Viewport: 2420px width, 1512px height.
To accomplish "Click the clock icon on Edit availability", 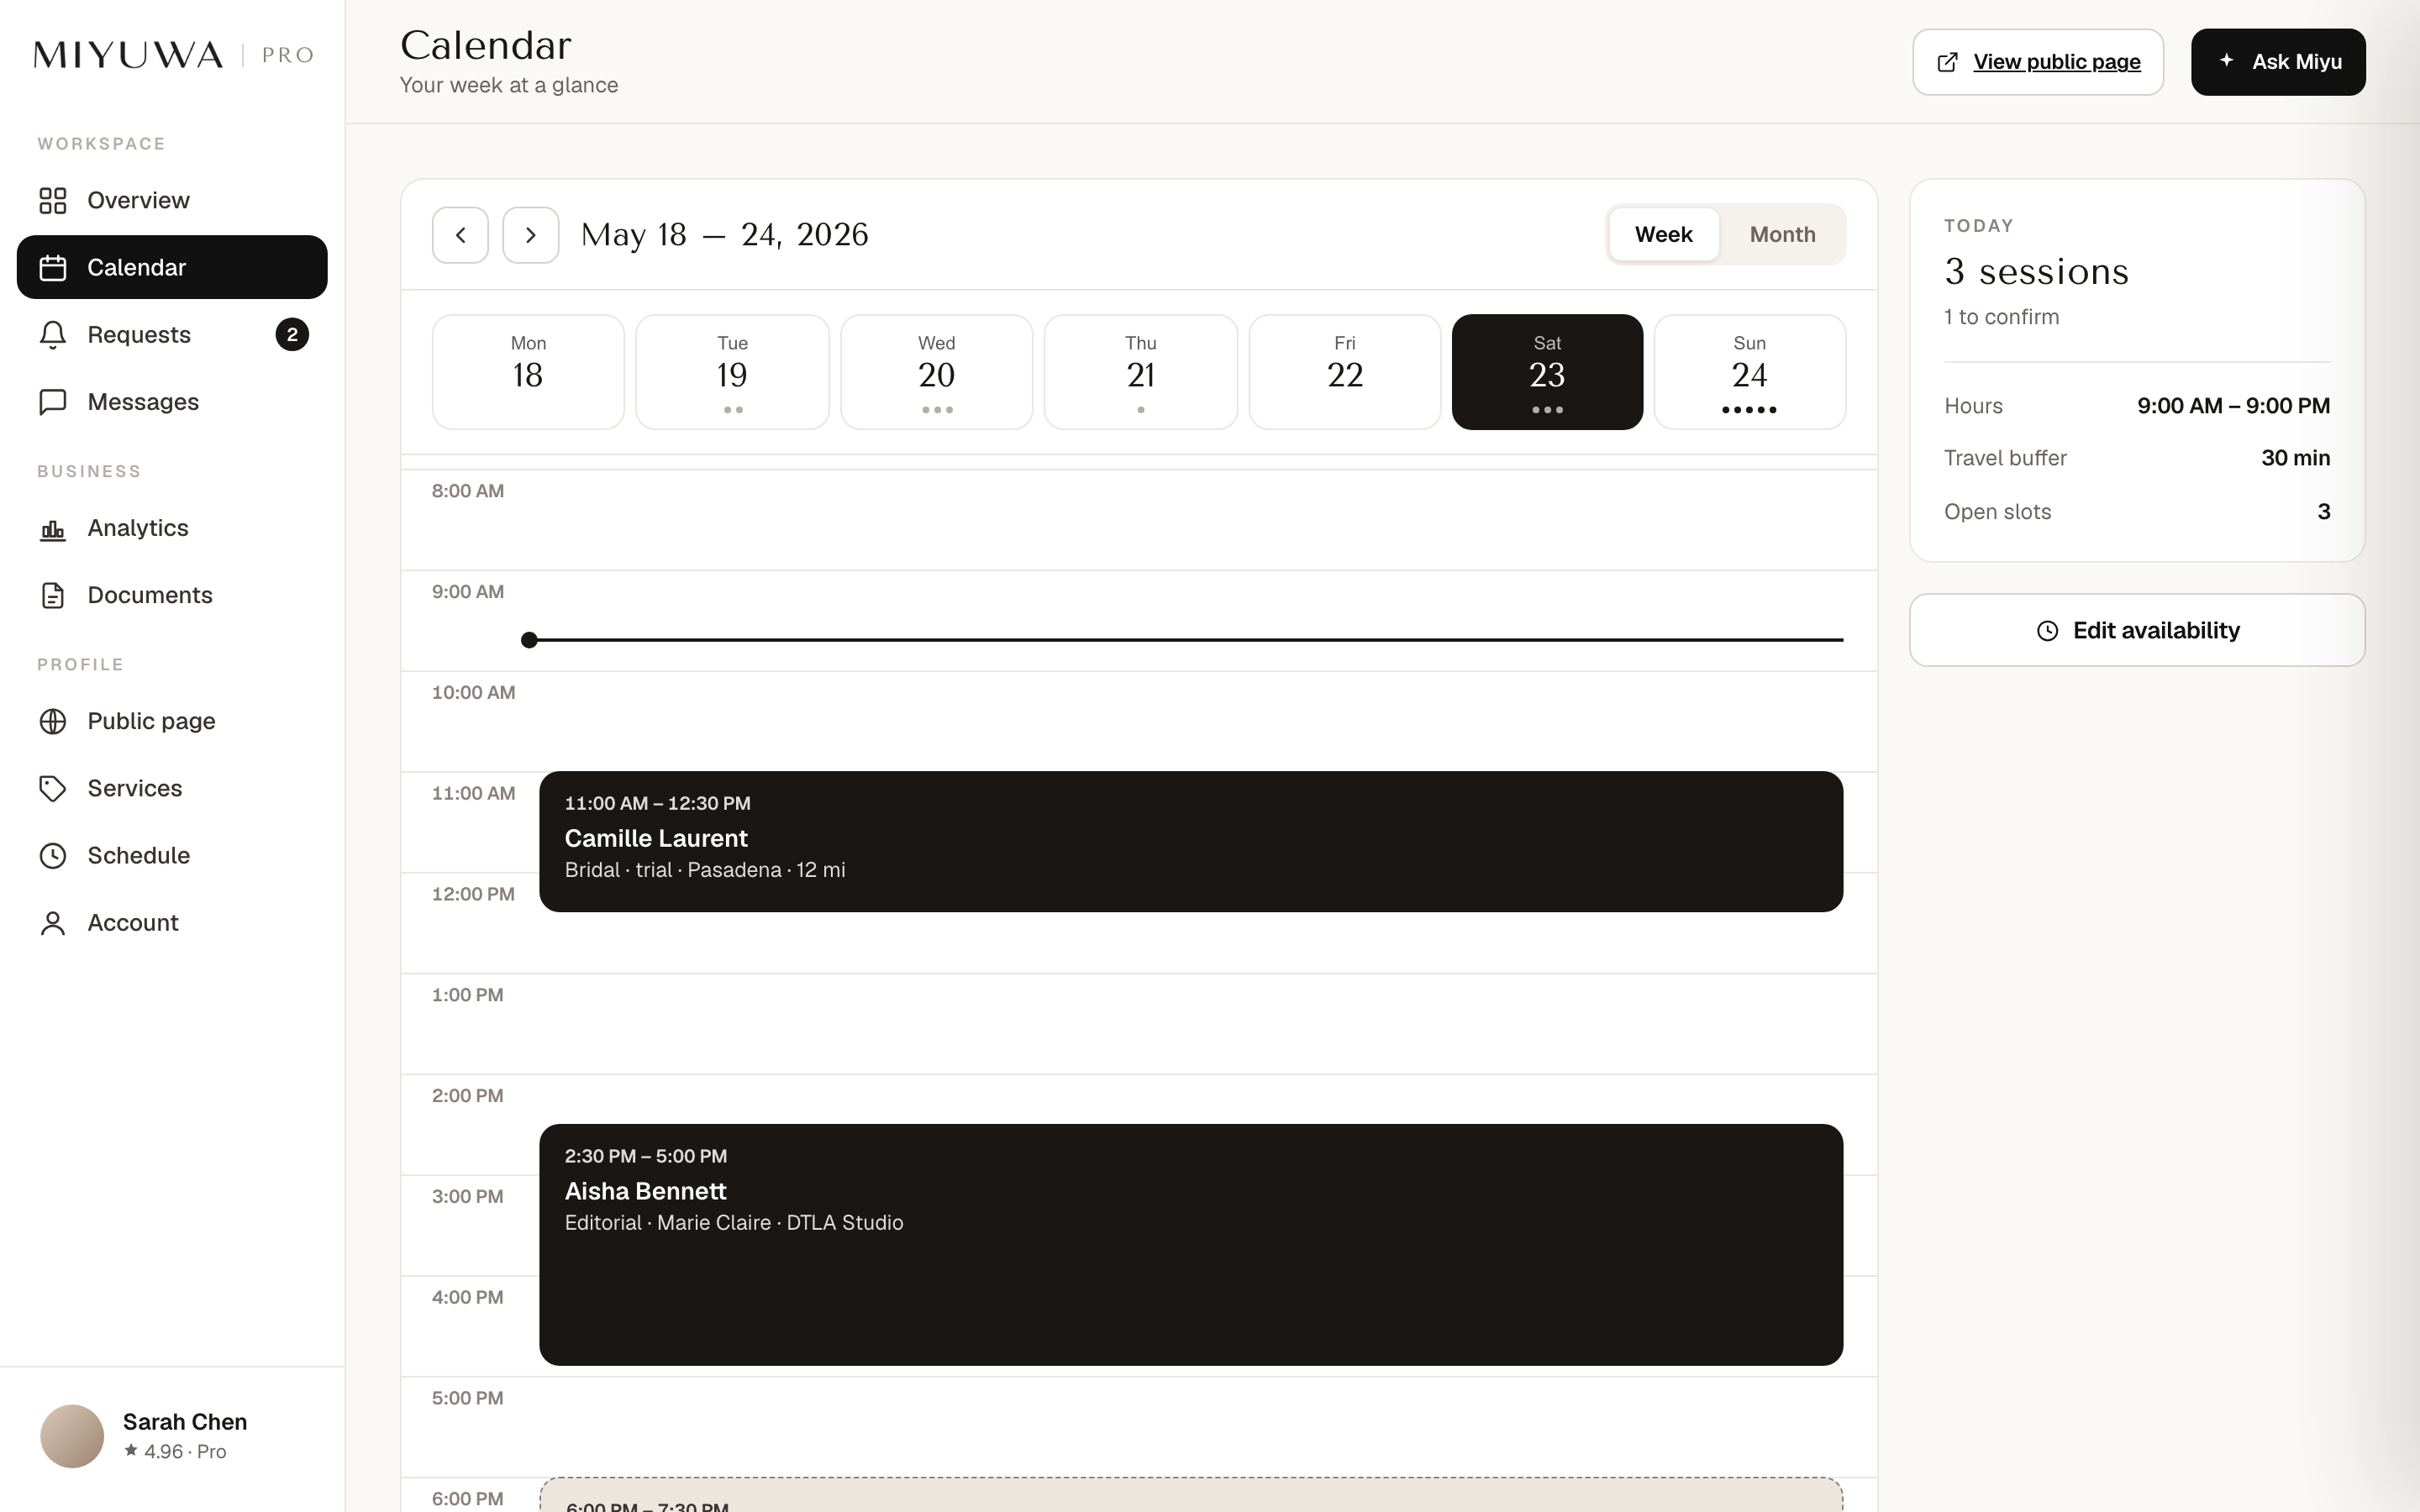I will pos(2047,630).
